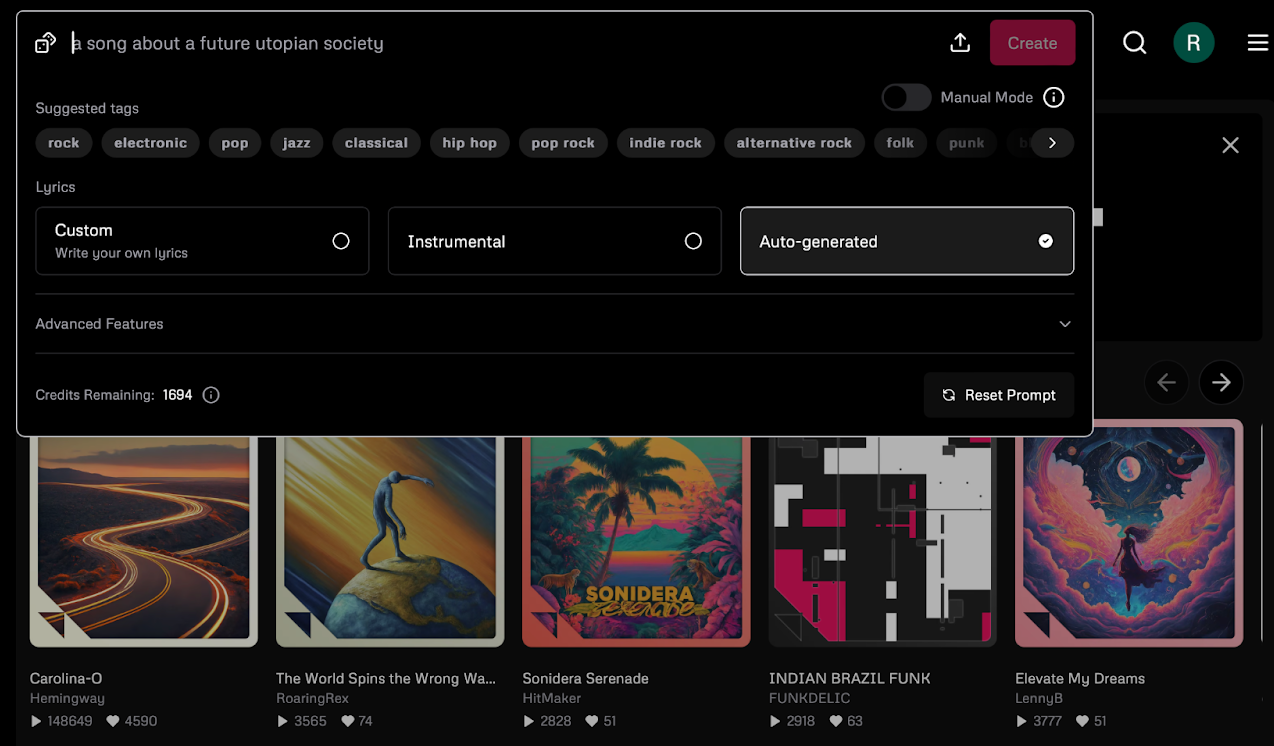This screenshot has height=746, width=1274.
Task: Click the upload/share icon beside Create
Action: coord(960,42)
